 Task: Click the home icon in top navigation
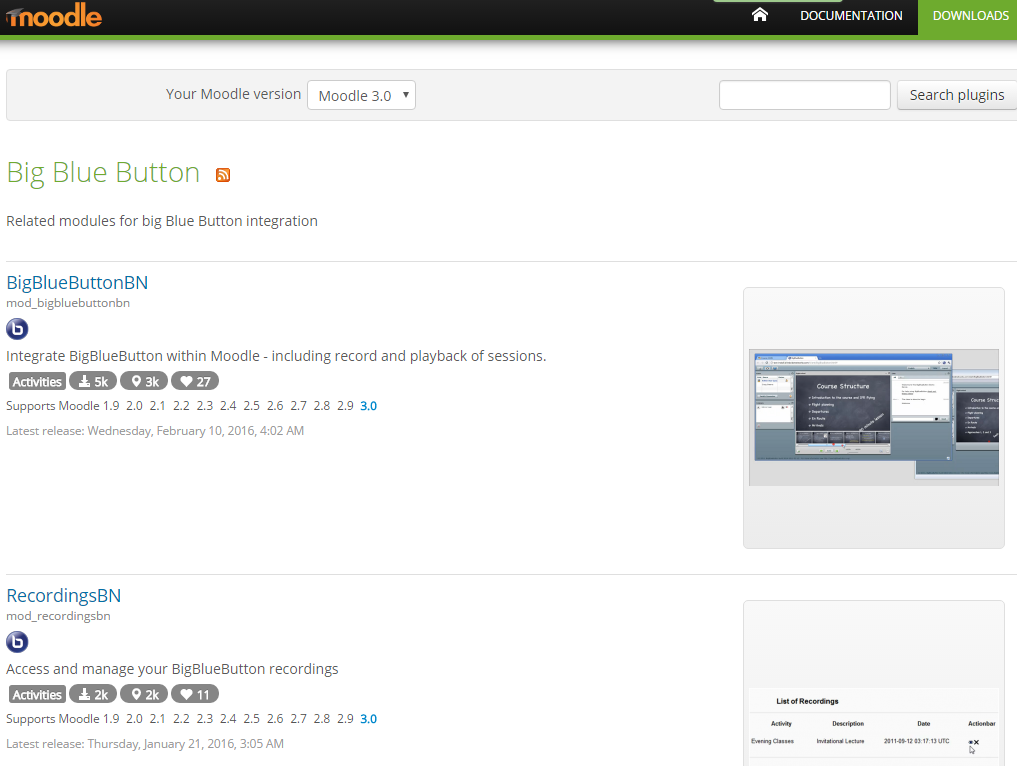point(760,15)
